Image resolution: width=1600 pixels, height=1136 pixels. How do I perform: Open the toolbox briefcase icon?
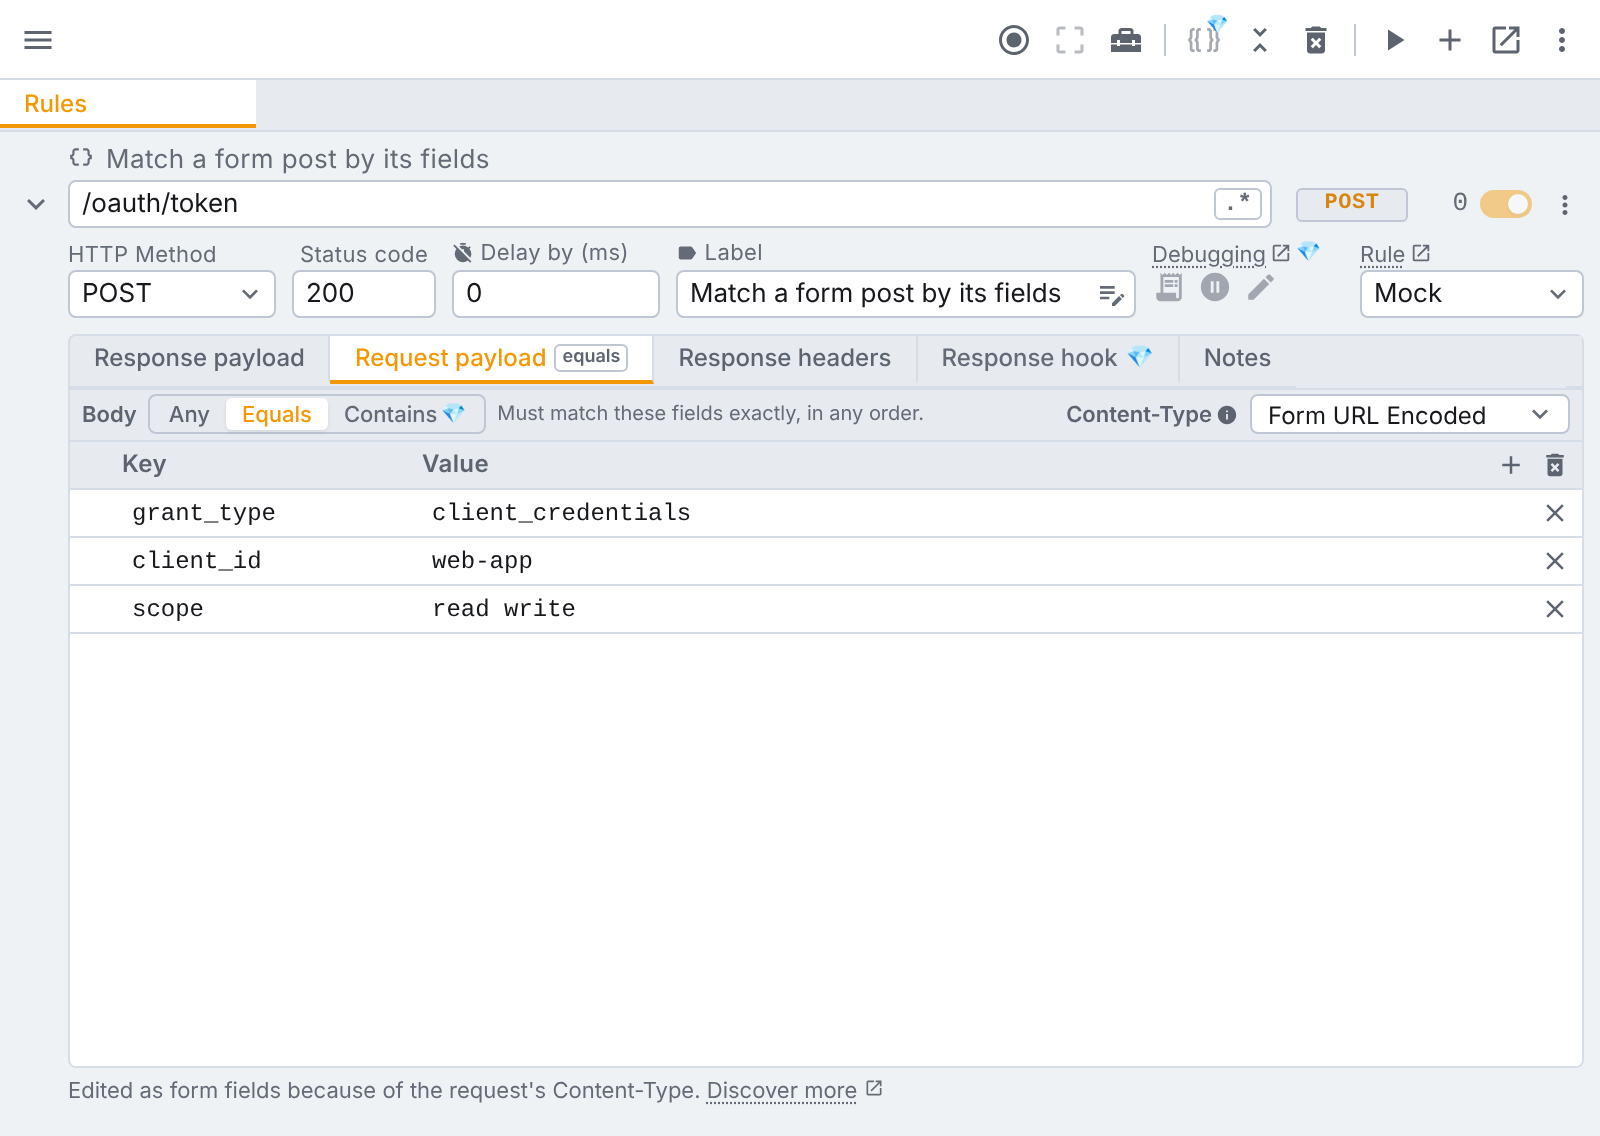[x=1126, y=40]
